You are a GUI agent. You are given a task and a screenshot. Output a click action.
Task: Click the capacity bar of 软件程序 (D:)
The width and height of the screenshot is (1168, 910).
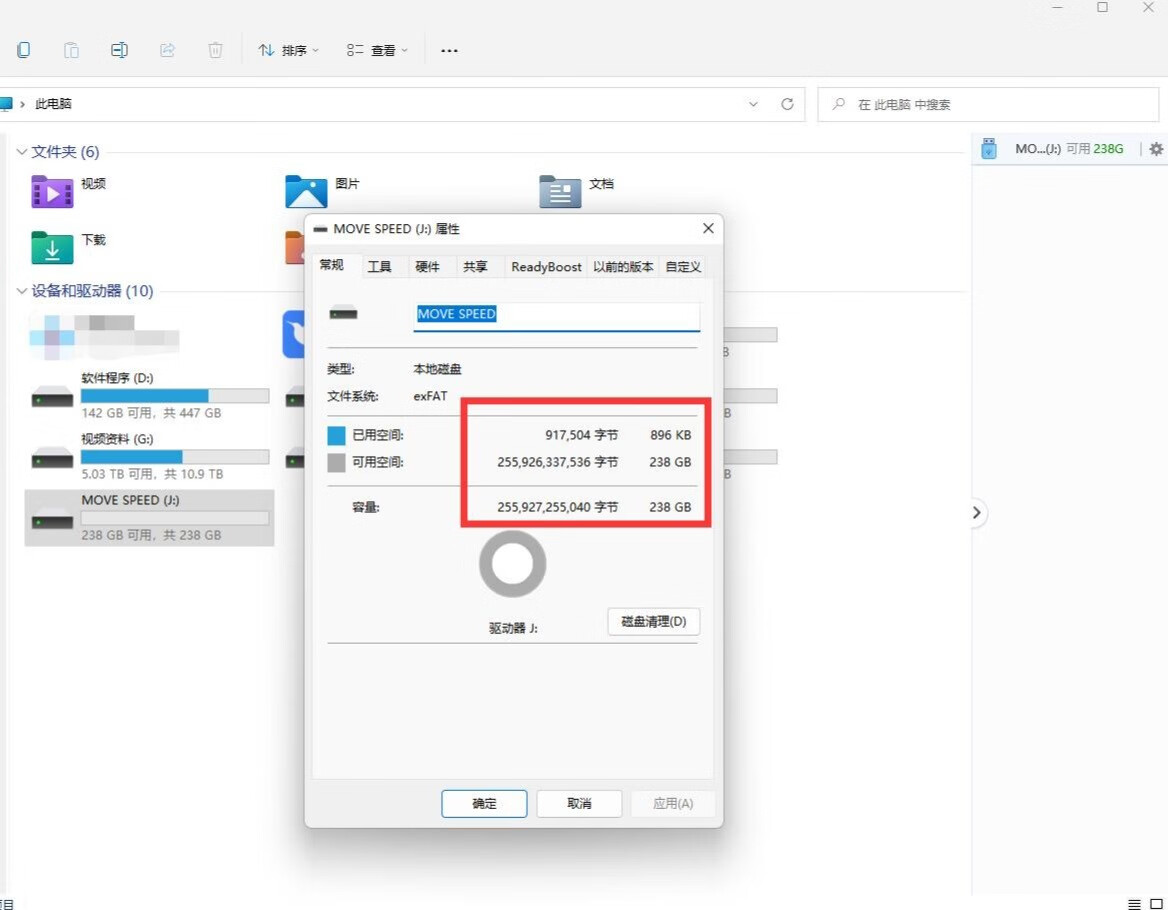click(x=175, y=395)
